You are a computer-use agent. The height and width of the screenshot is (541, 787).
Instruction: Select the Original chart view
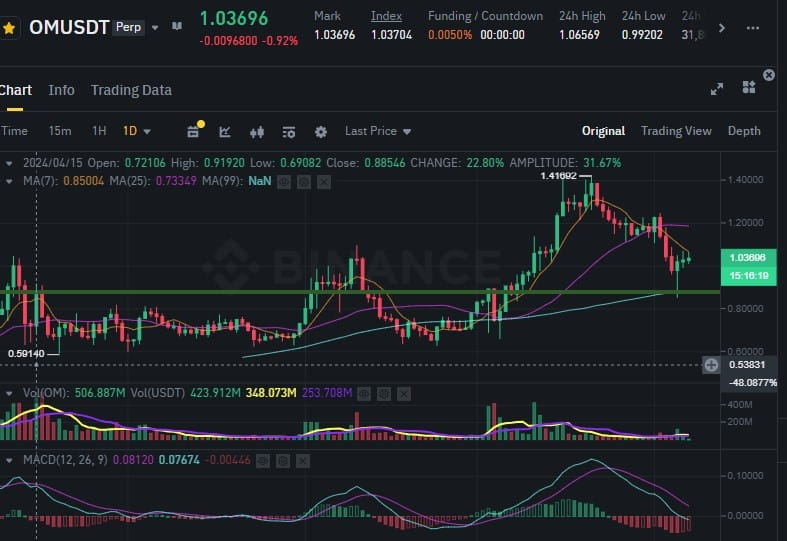603,131
